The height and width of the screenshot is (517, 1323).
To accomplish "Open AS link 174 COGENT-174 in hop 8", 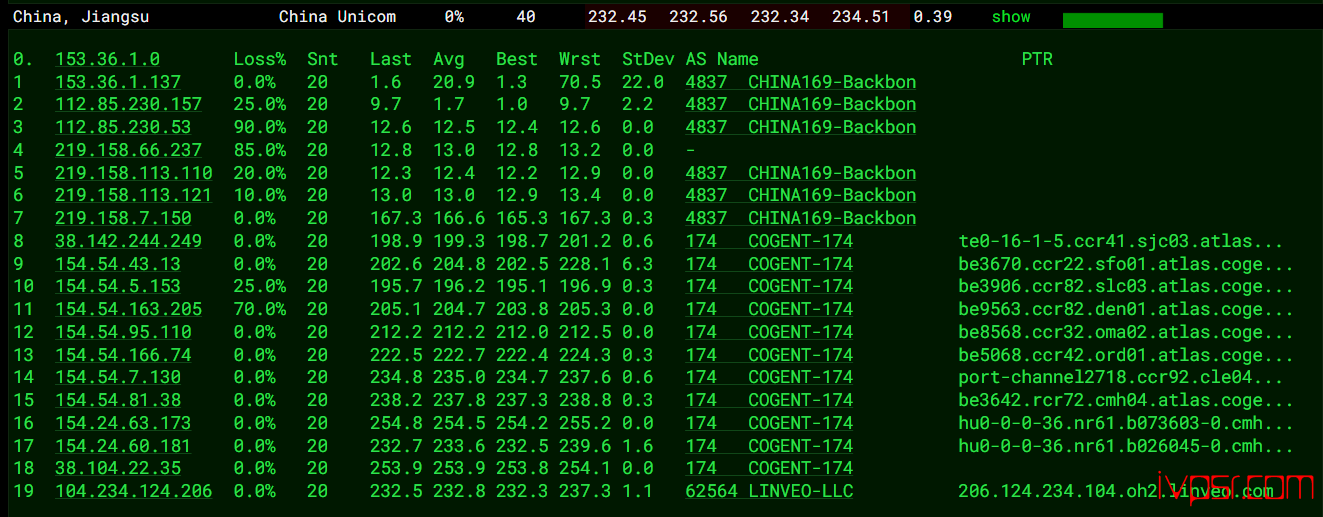I will [x=769, y=241].
